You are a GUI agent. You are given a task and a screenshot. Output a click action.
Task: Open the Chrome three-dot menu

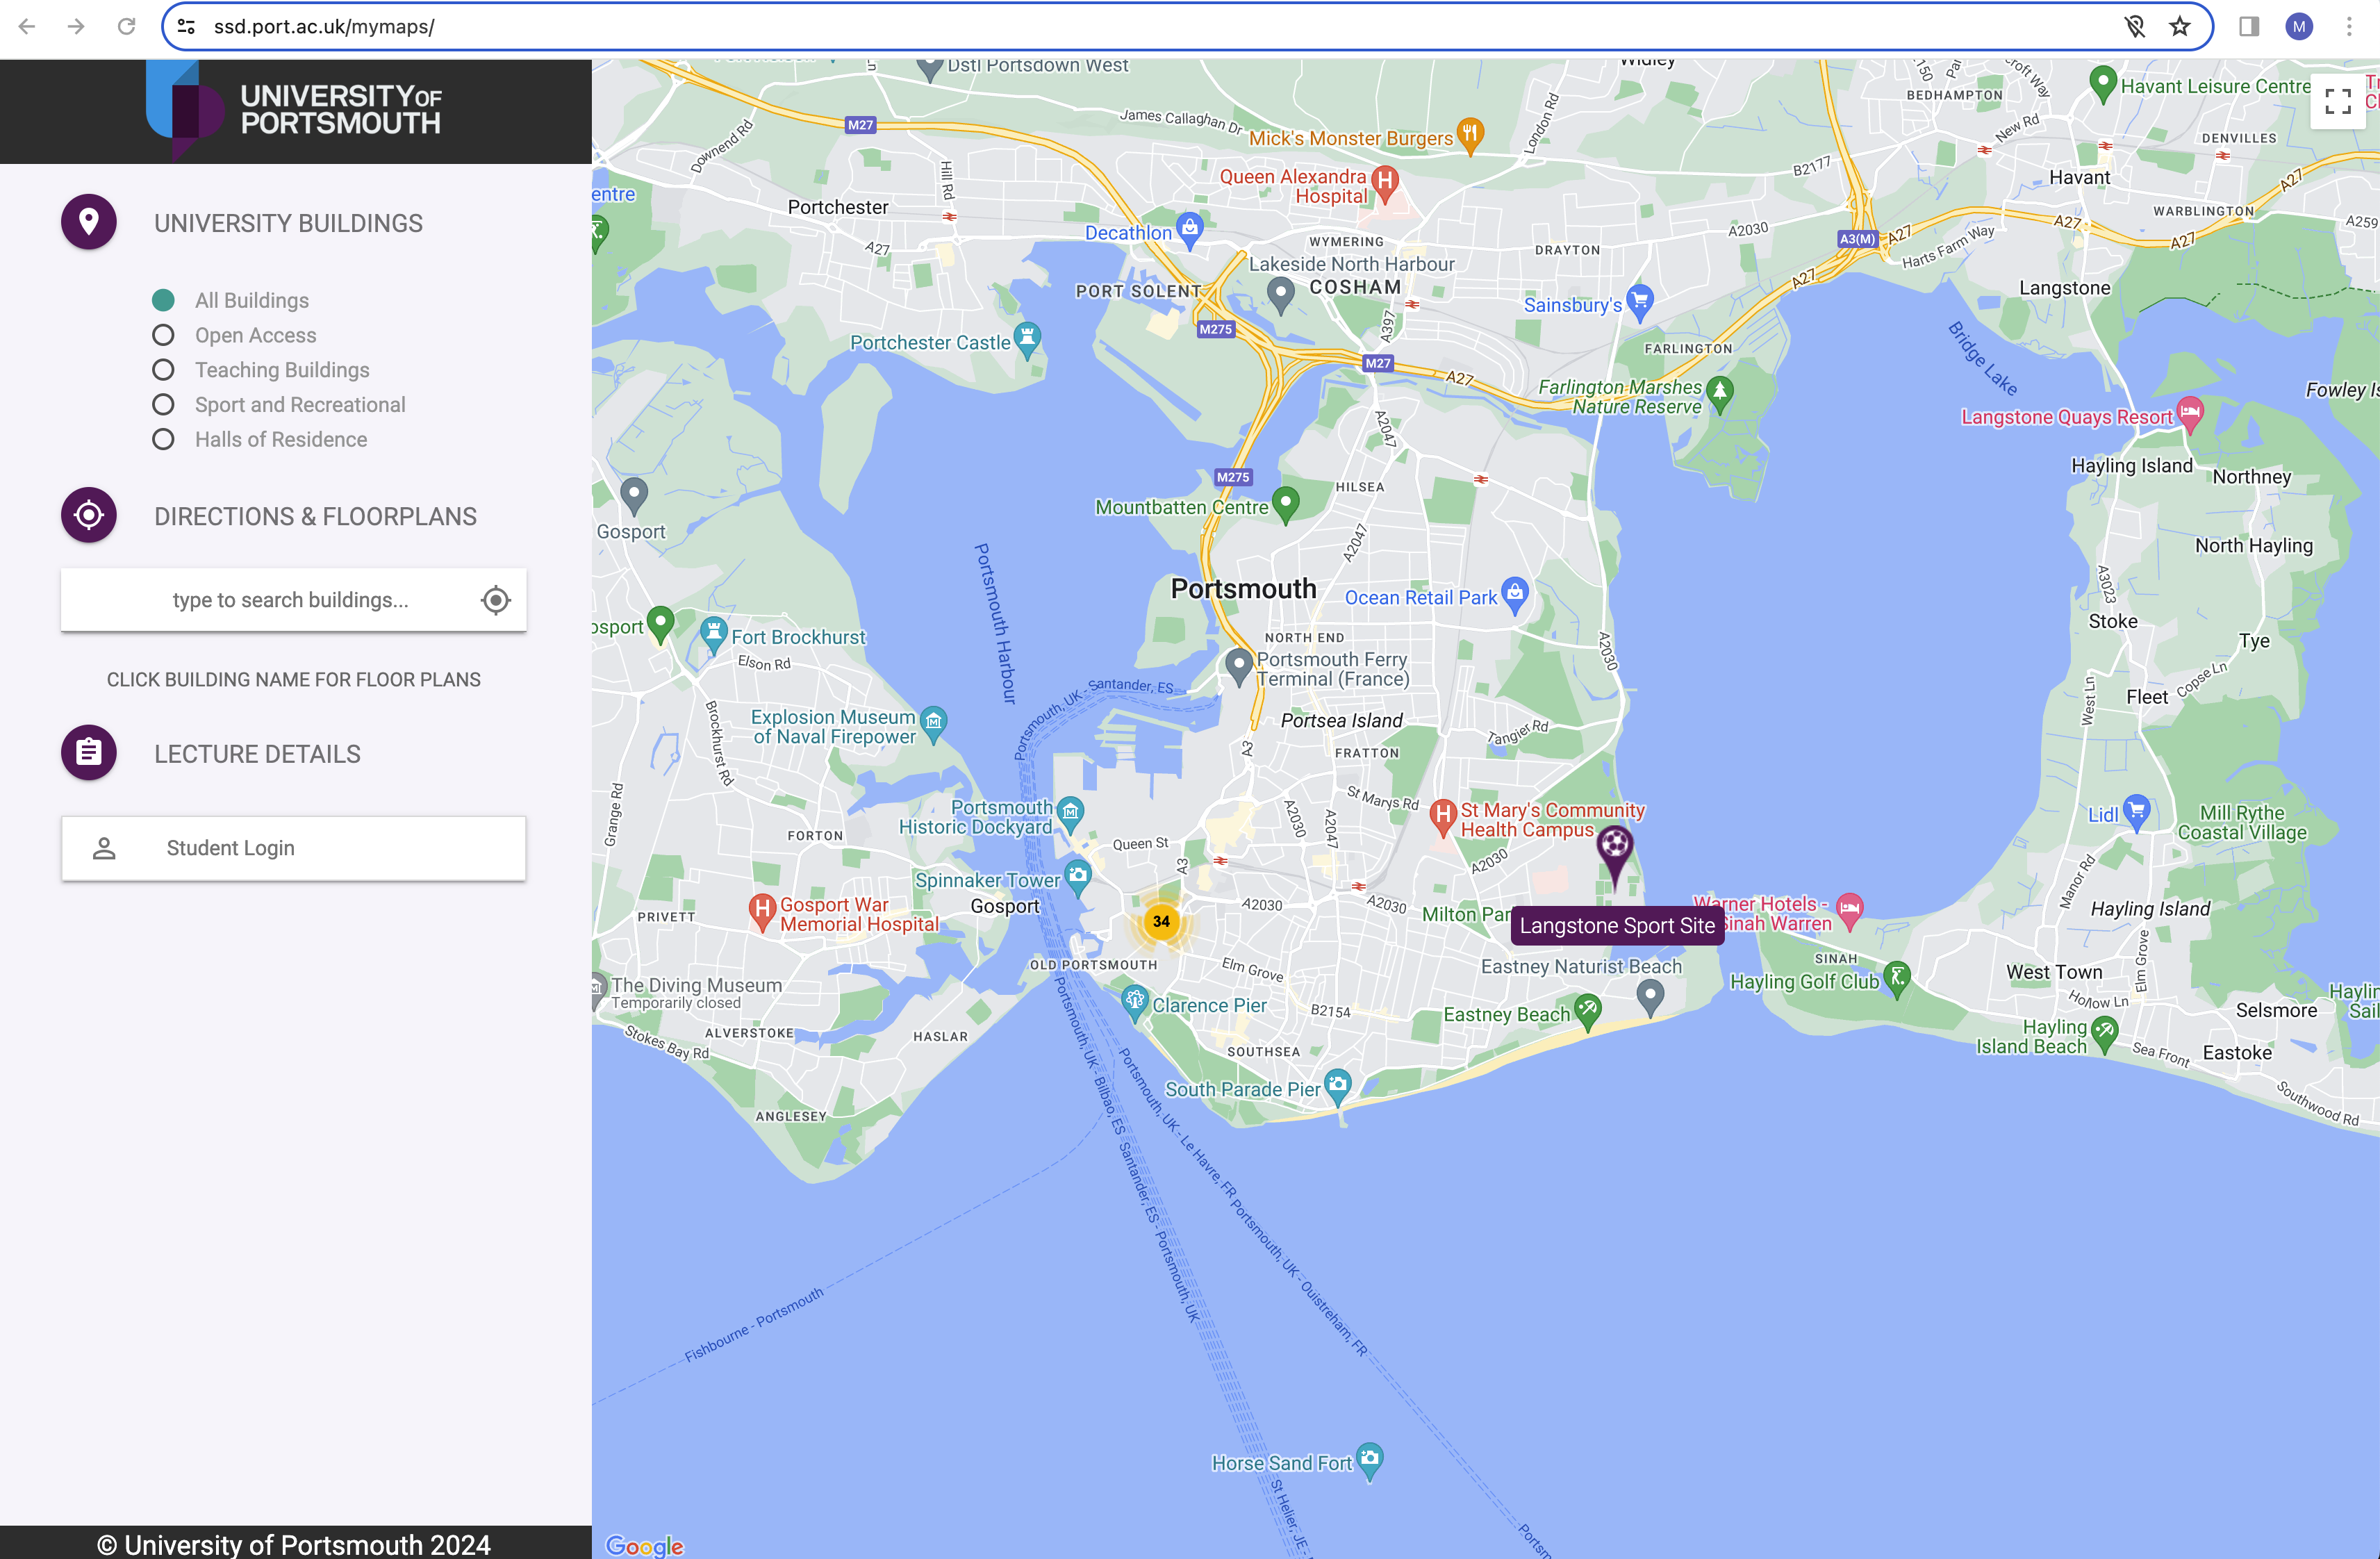2349,27
